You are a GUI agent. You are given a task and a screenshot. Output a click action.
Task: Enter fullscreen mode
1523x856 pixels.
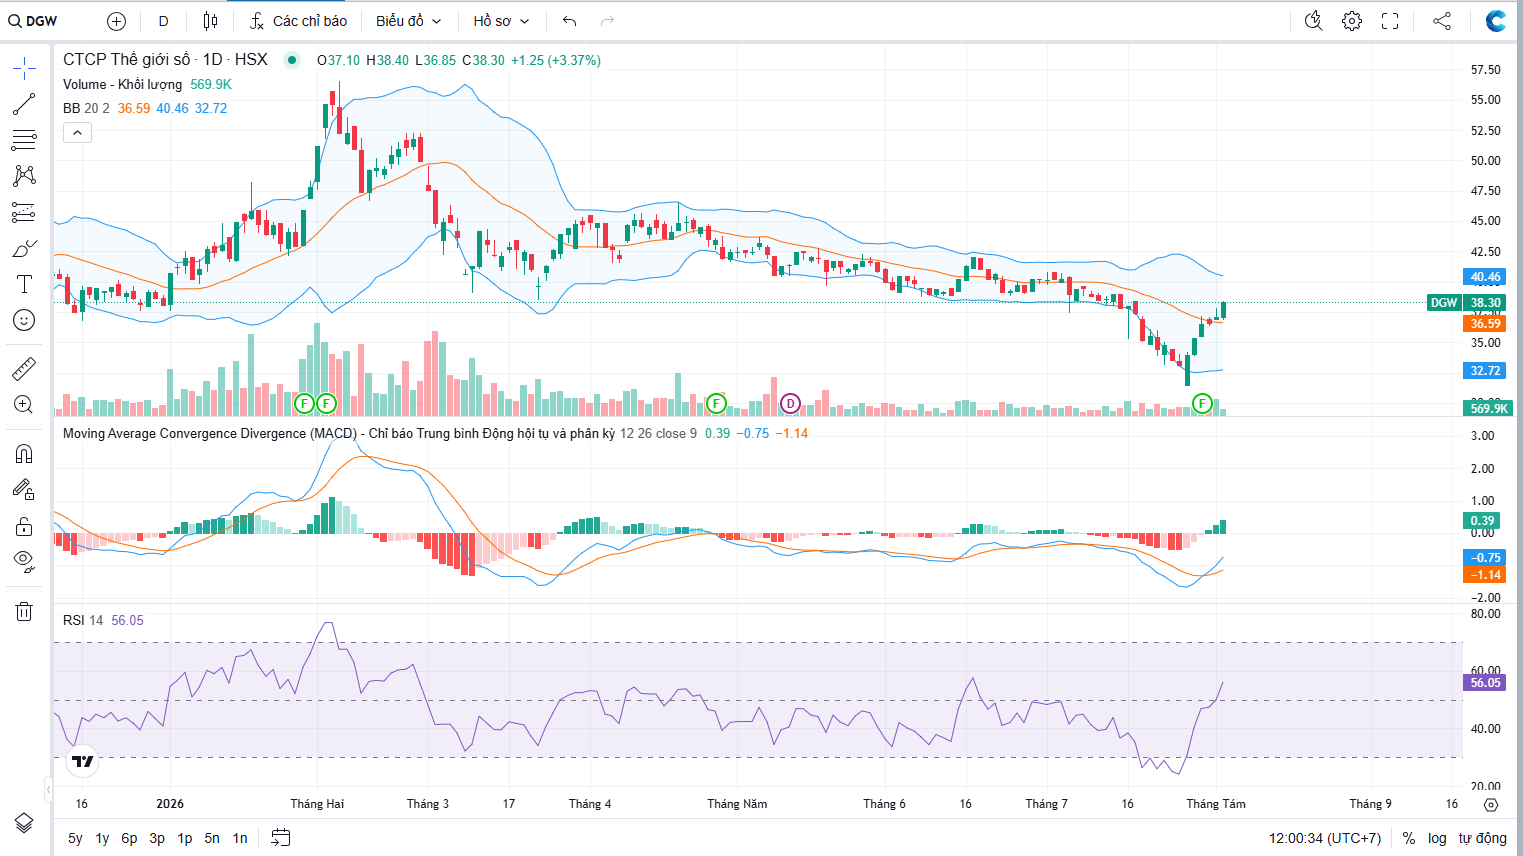pyautogui.click(x=1390, y=21)
